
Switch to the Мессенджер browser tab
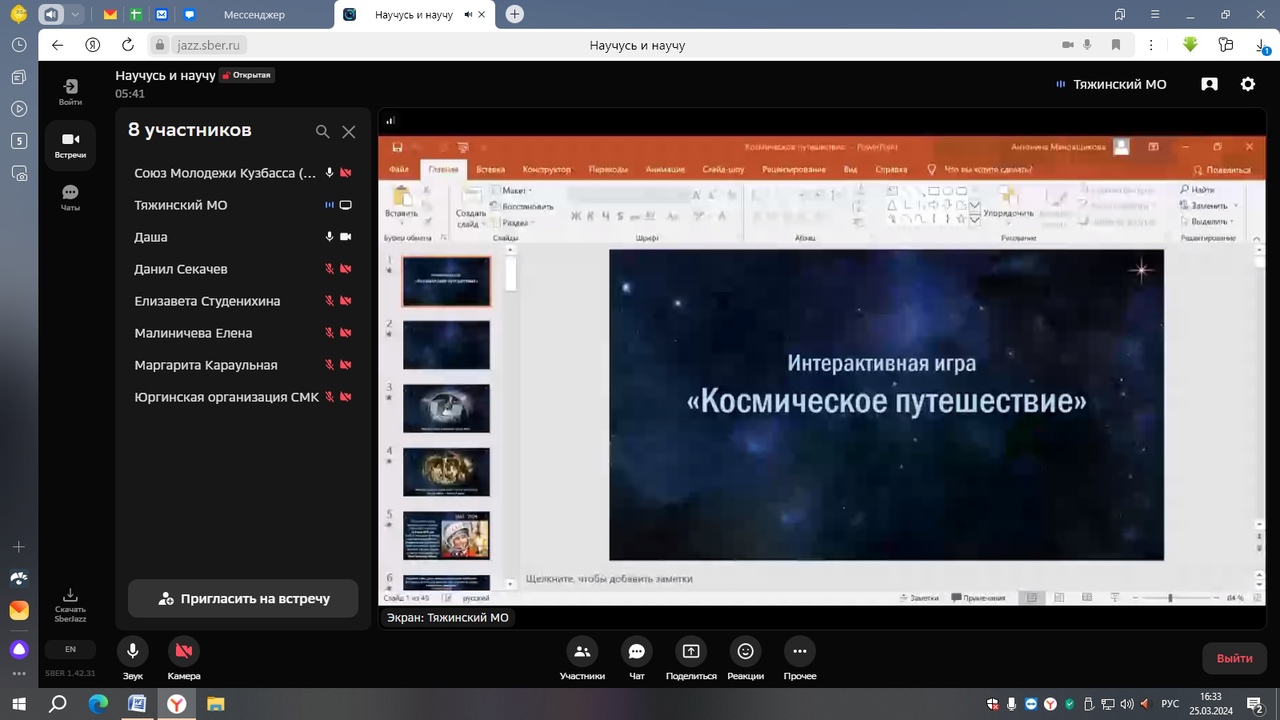click(x=253, y=14)
